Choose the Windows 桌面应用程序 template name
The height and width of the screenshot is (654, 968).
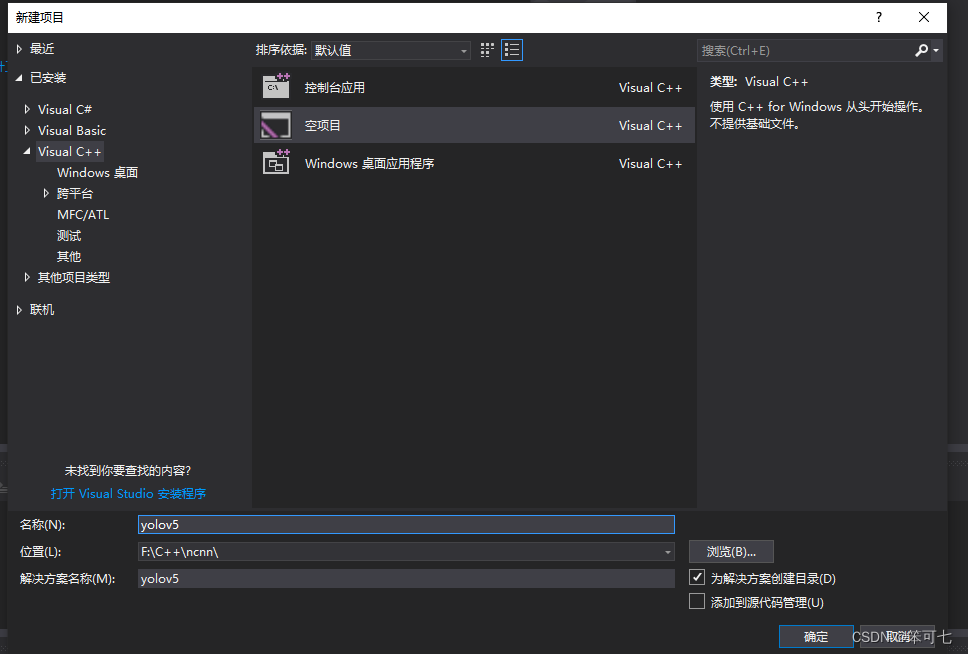point(369,164)
